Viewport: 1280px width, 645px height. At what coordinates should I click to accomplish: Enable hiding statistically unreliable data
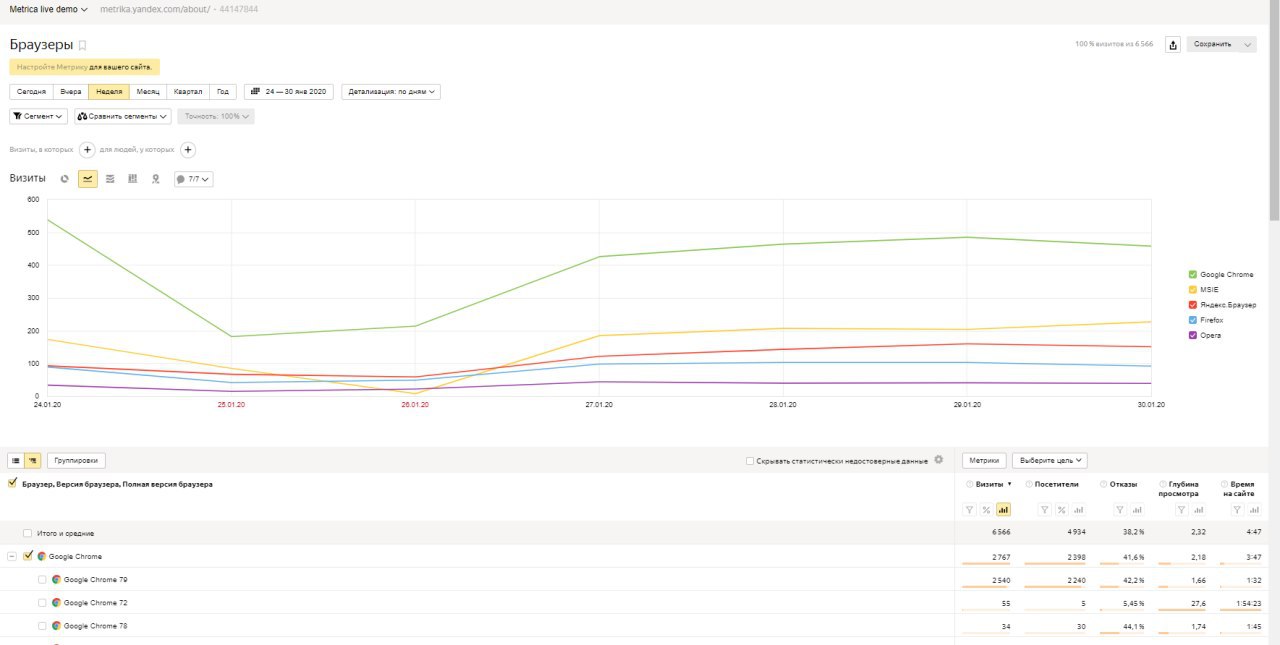750,461
